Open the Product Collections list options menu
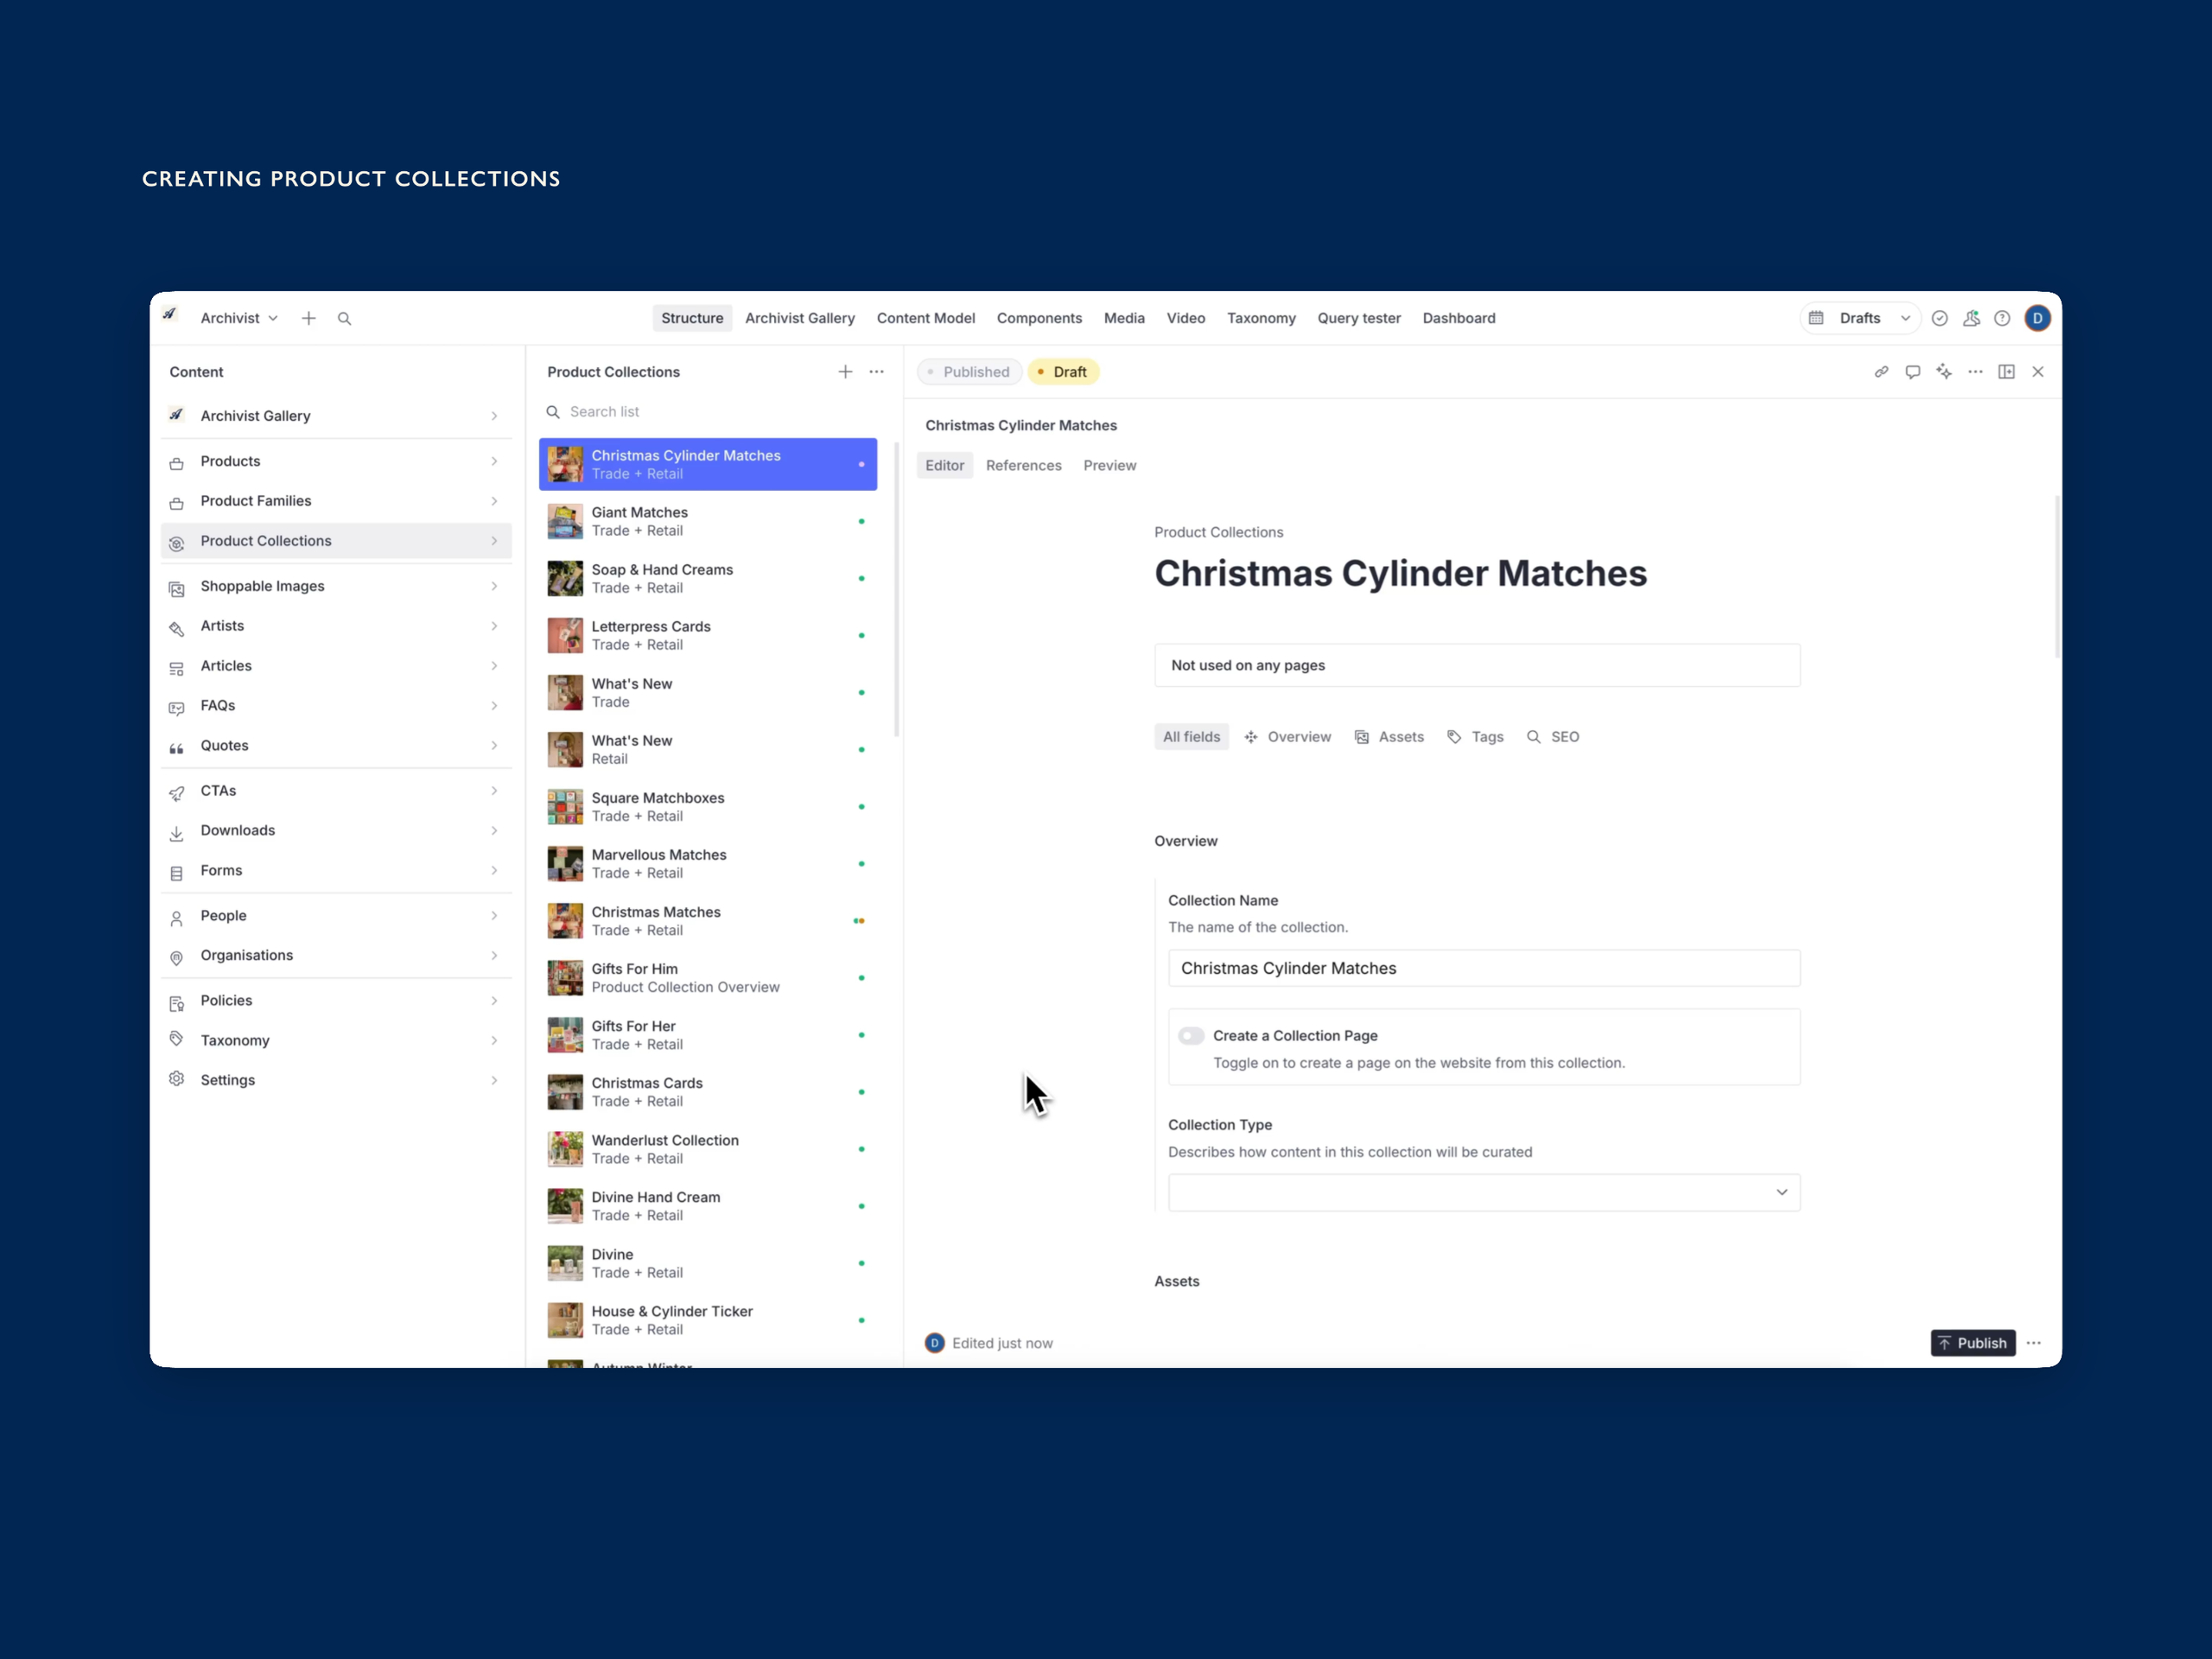This screenshot has height=1659, width=2212. click(x=877, y=372)
